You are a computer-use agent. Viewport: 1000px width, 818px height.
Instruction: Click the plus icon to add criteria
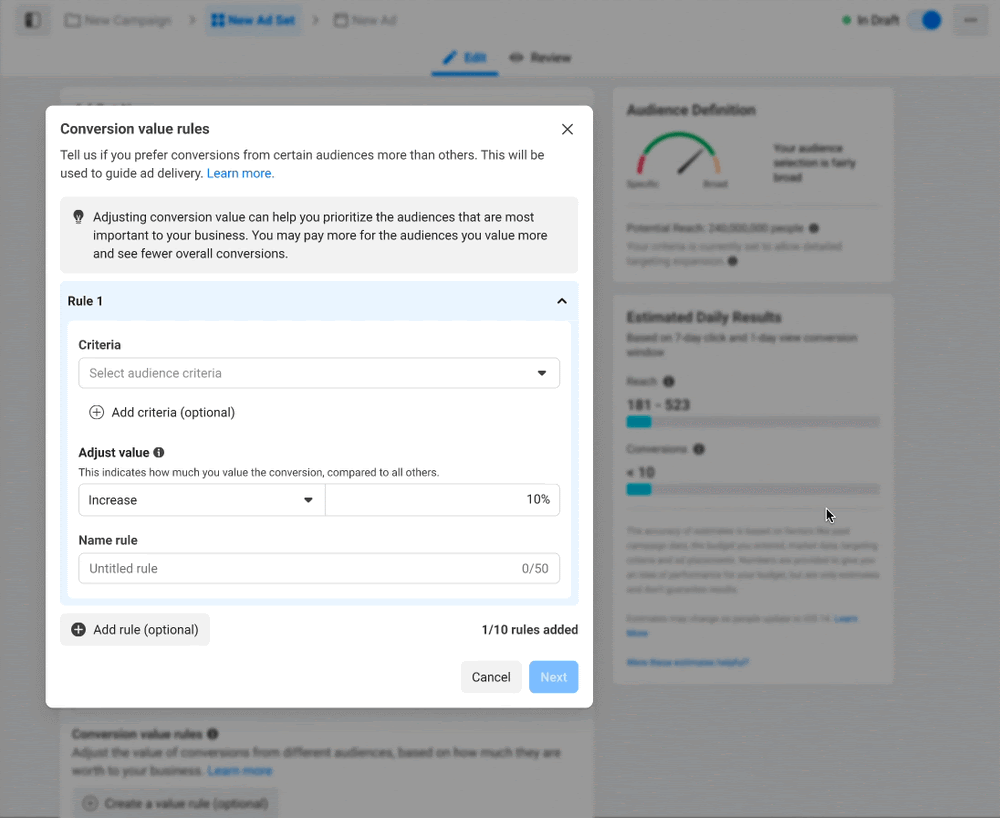pos(96,412)
